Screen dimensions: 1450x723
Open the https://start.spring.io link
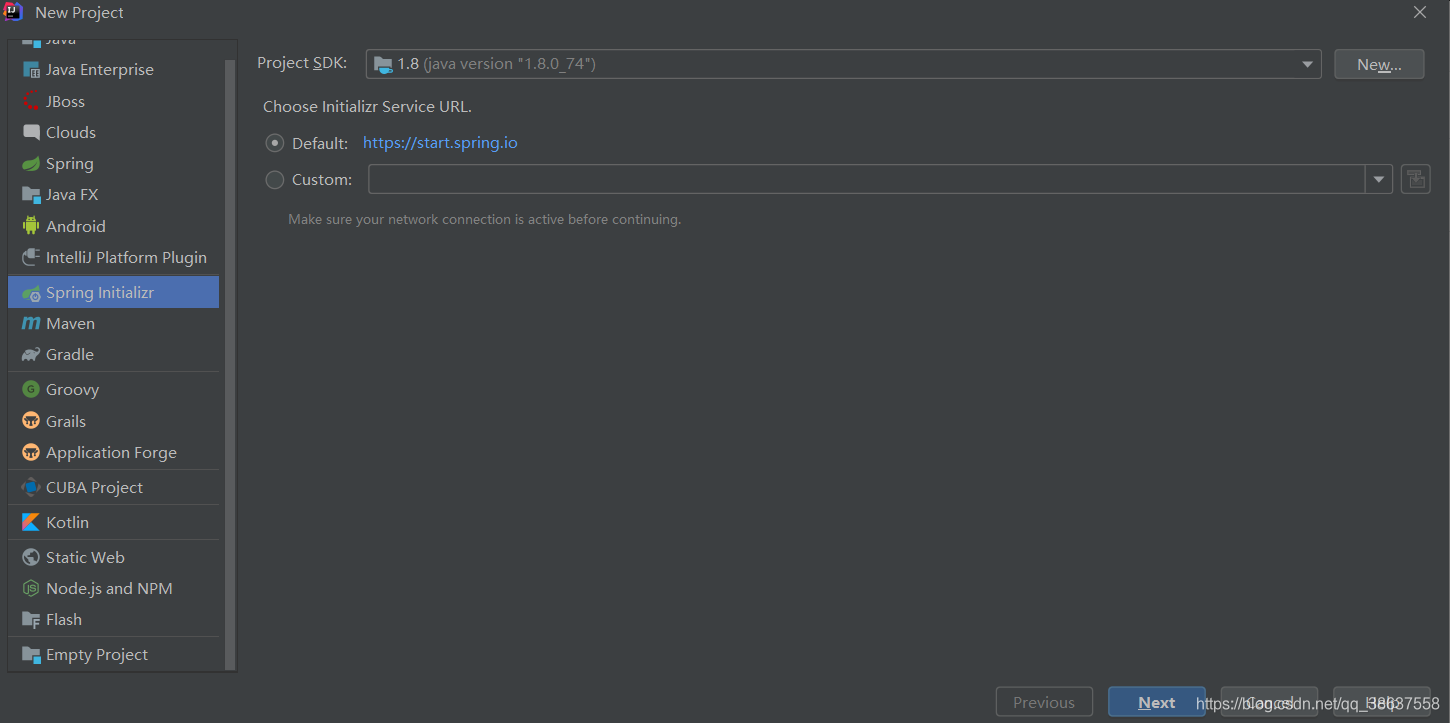pos(440,143)
